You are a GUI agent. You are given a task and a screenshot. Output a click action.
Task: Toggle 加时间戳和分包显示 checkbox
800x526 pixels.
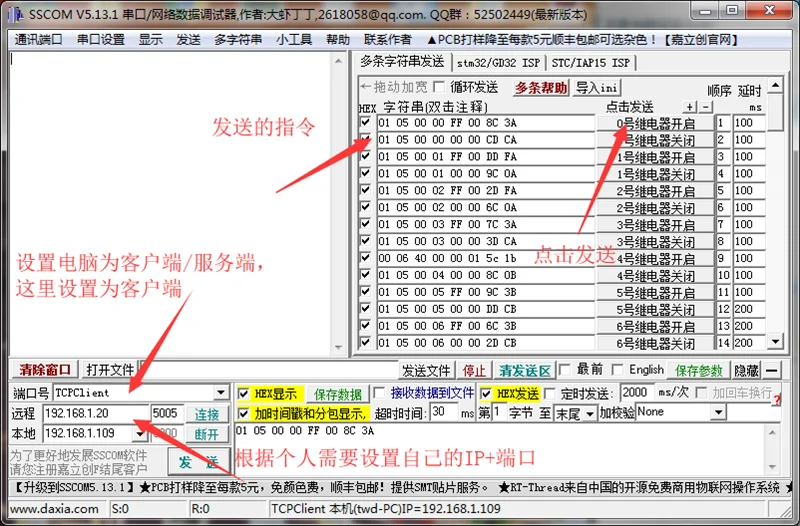coord(244,413)
